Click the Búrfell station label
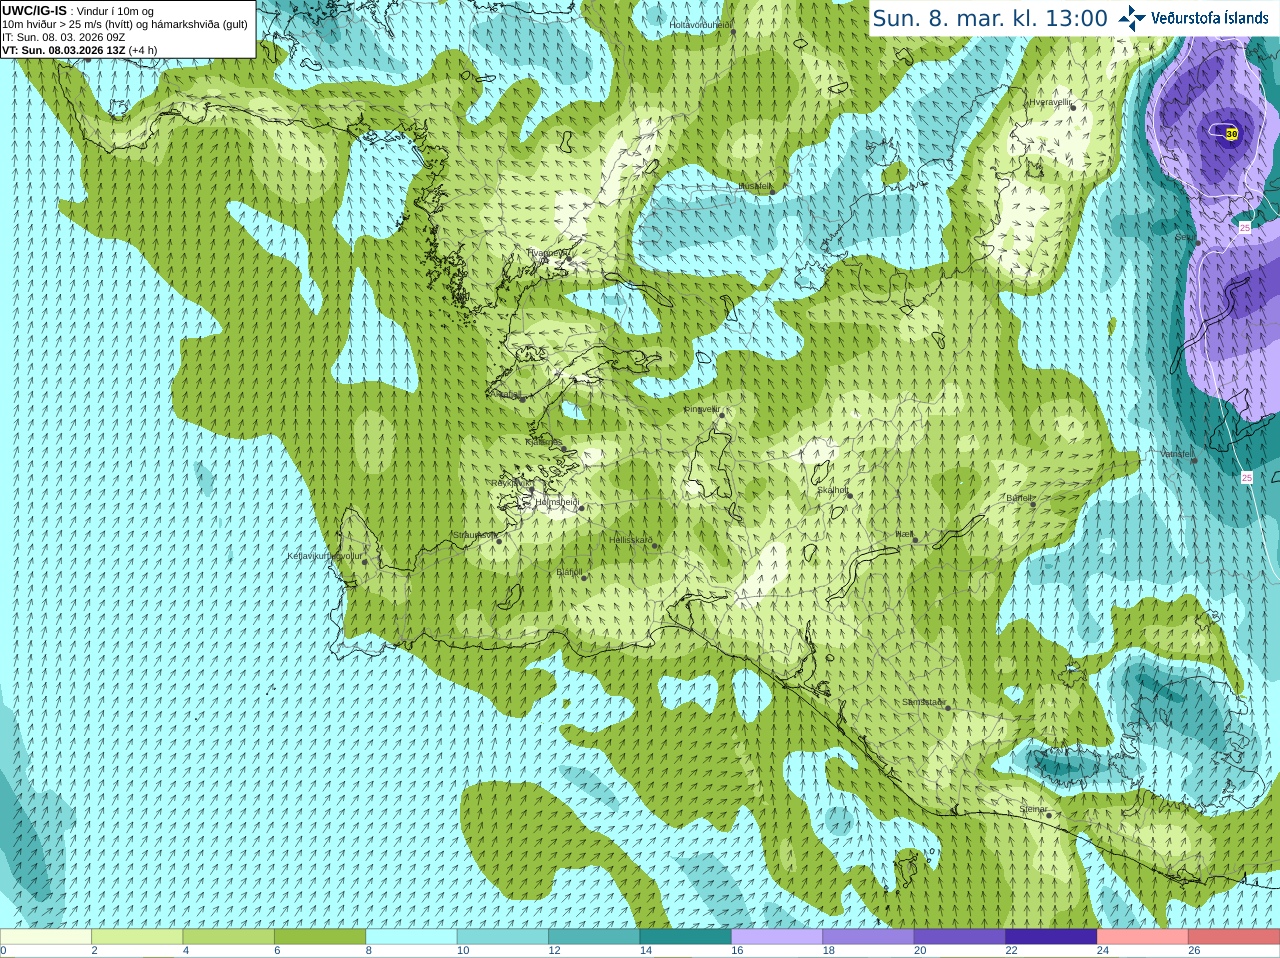This screenshot has height=958, width=1280. tap(1019, 498)
